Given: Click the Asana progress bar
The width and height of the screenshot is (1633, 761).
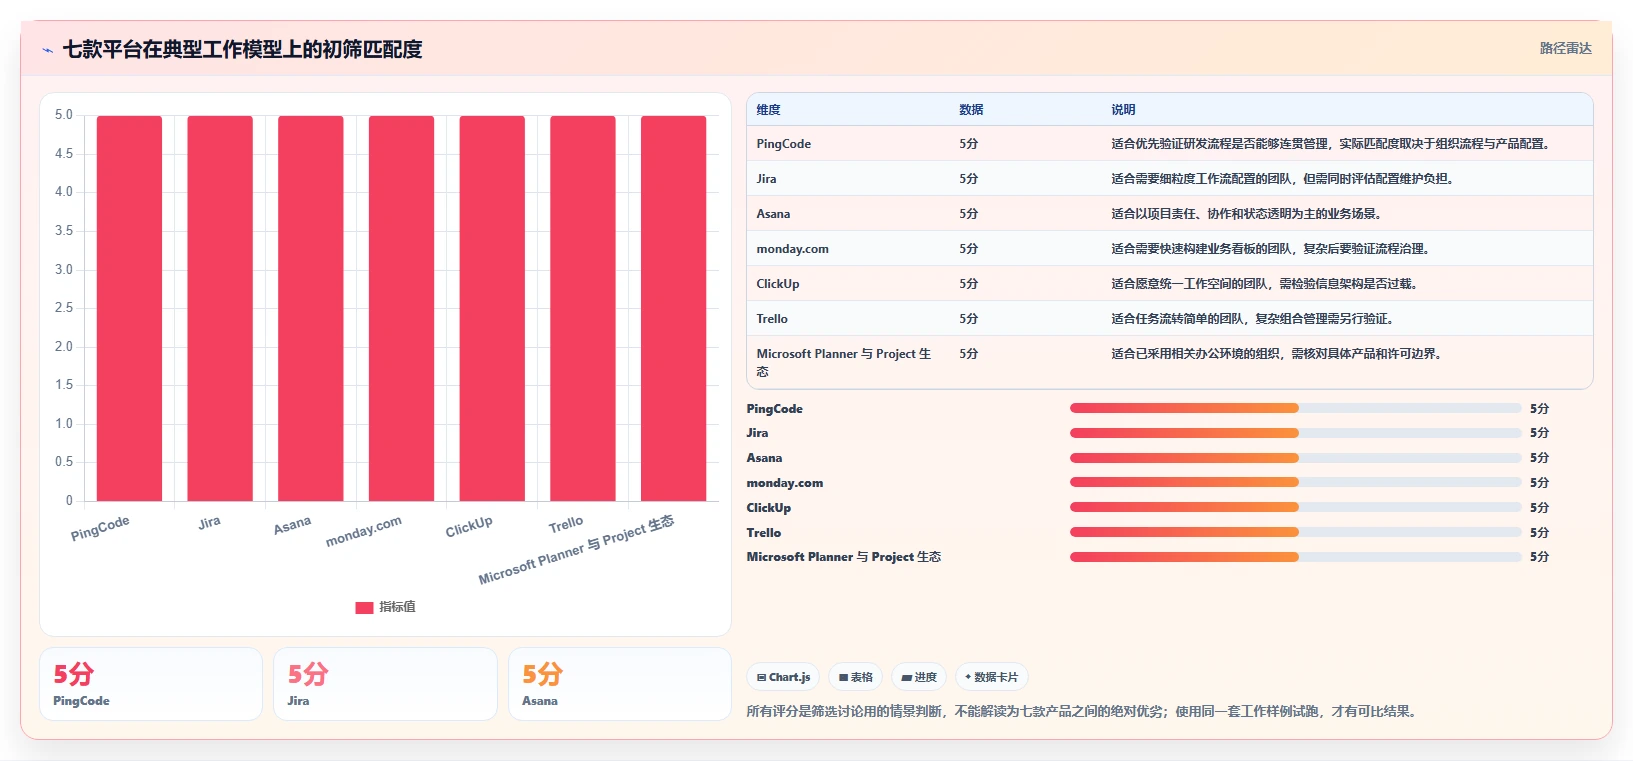Looking at the screenshot, I should pyautogui.click(x=1295, y=458).
